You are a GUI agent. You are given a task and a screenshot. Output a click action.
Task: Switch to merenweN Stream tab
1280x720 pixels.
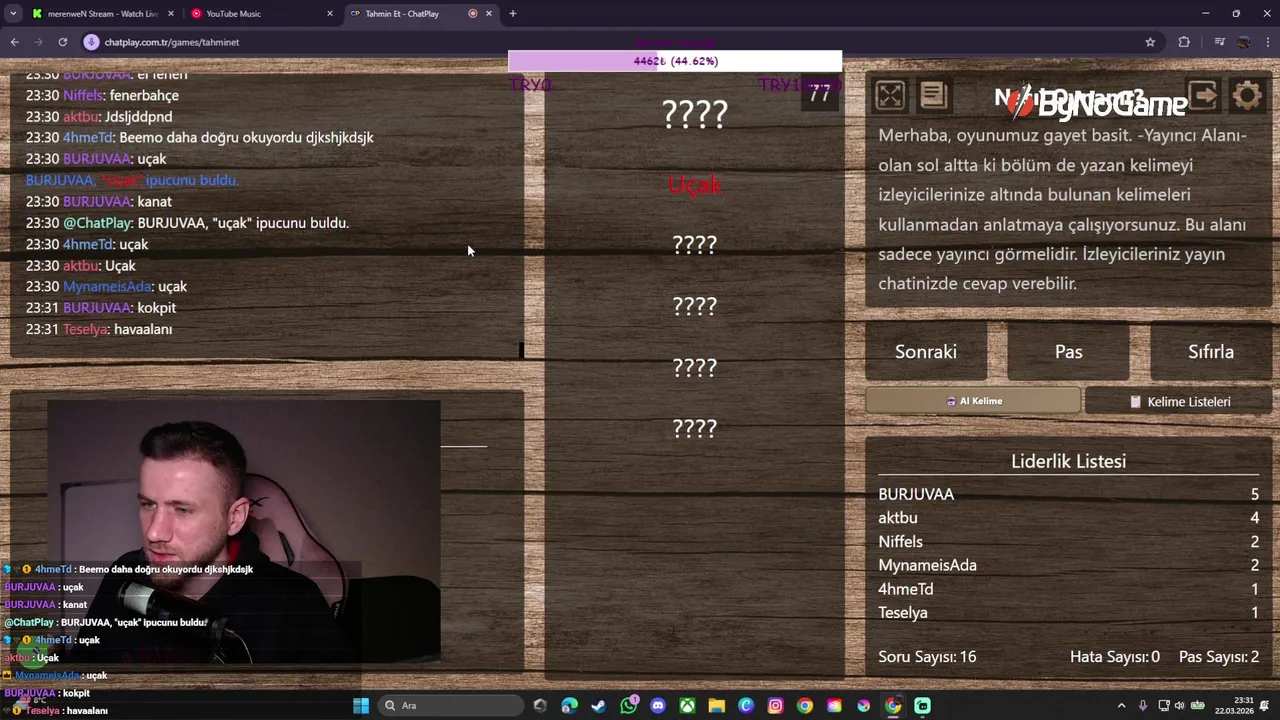point(102,14)
